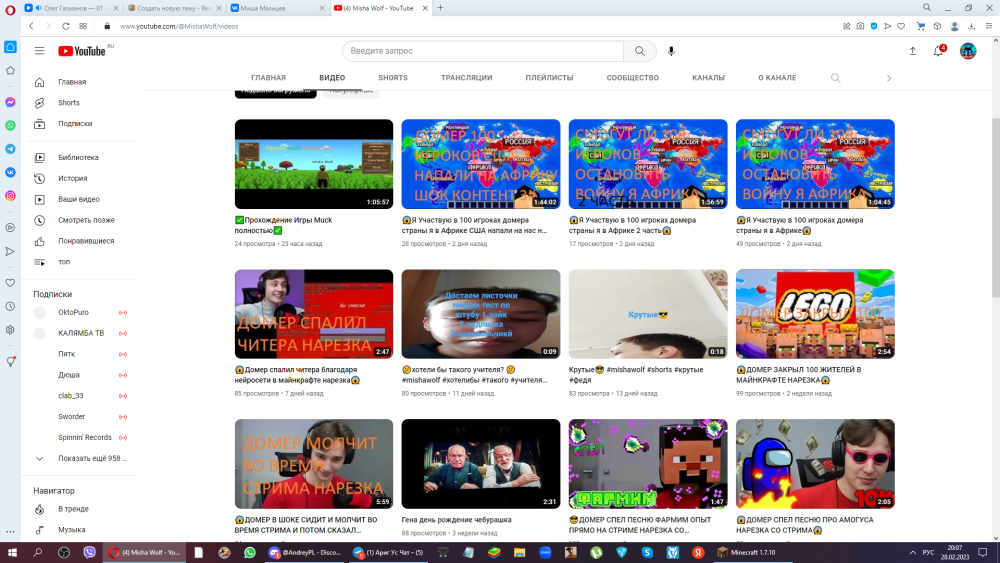
Task: Go back in the browser
Action: coord(31,26)
